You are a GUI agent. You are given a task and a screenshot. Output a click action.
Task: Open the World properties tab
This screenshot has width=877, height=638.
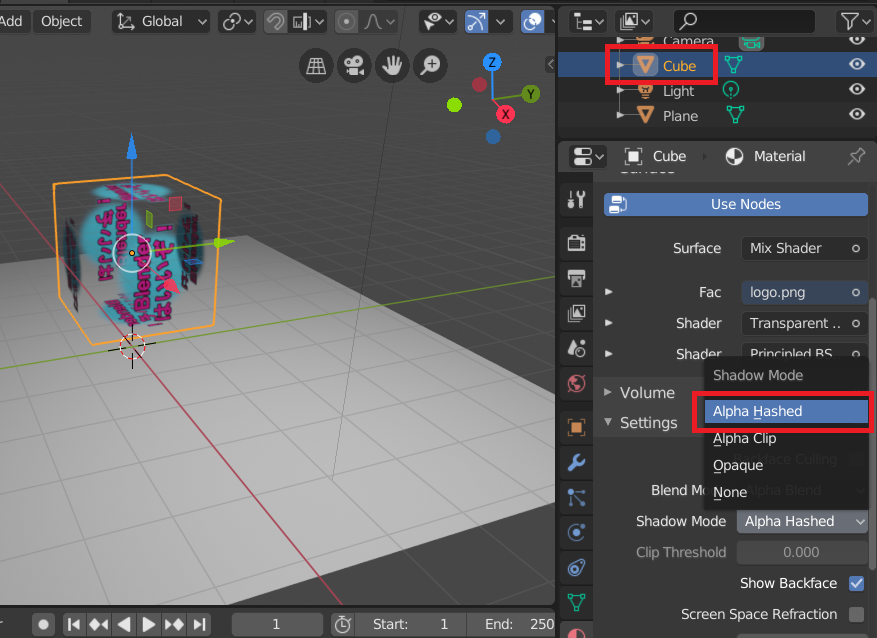coord(576,384)
